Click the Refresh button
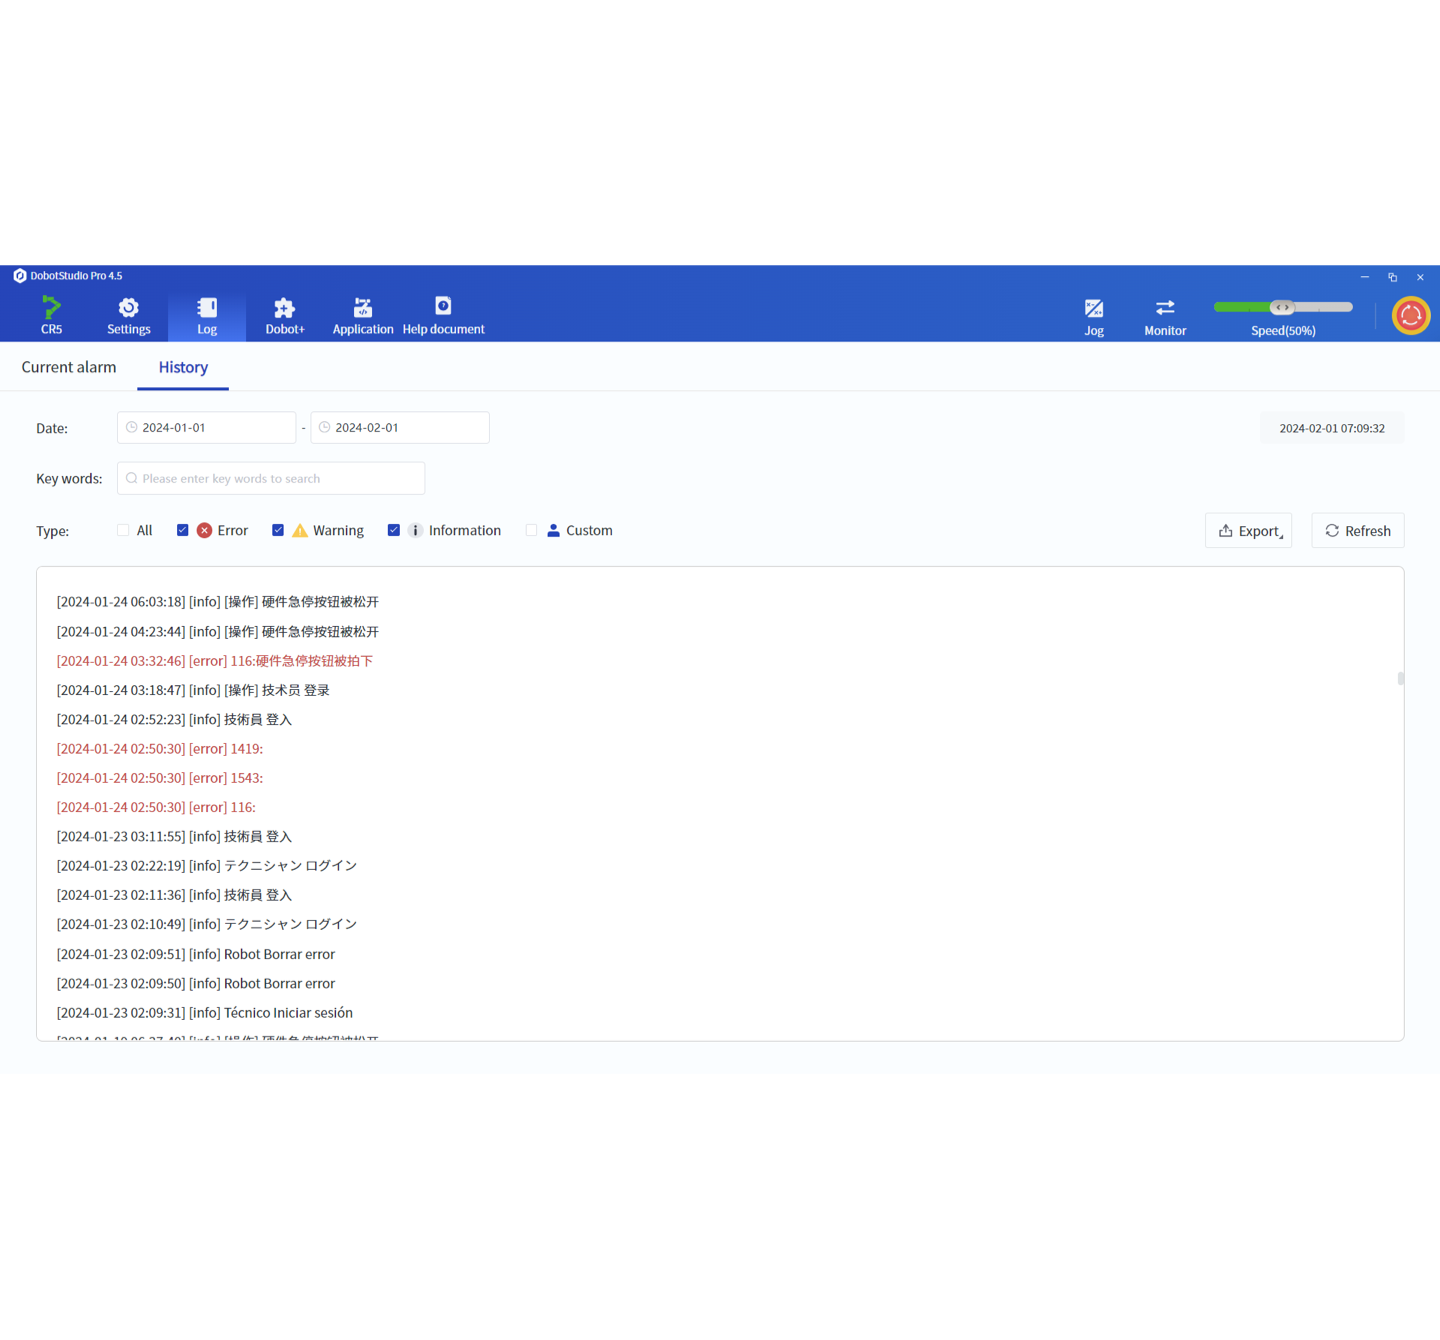1440x1340 pixels. (1357, 531)
